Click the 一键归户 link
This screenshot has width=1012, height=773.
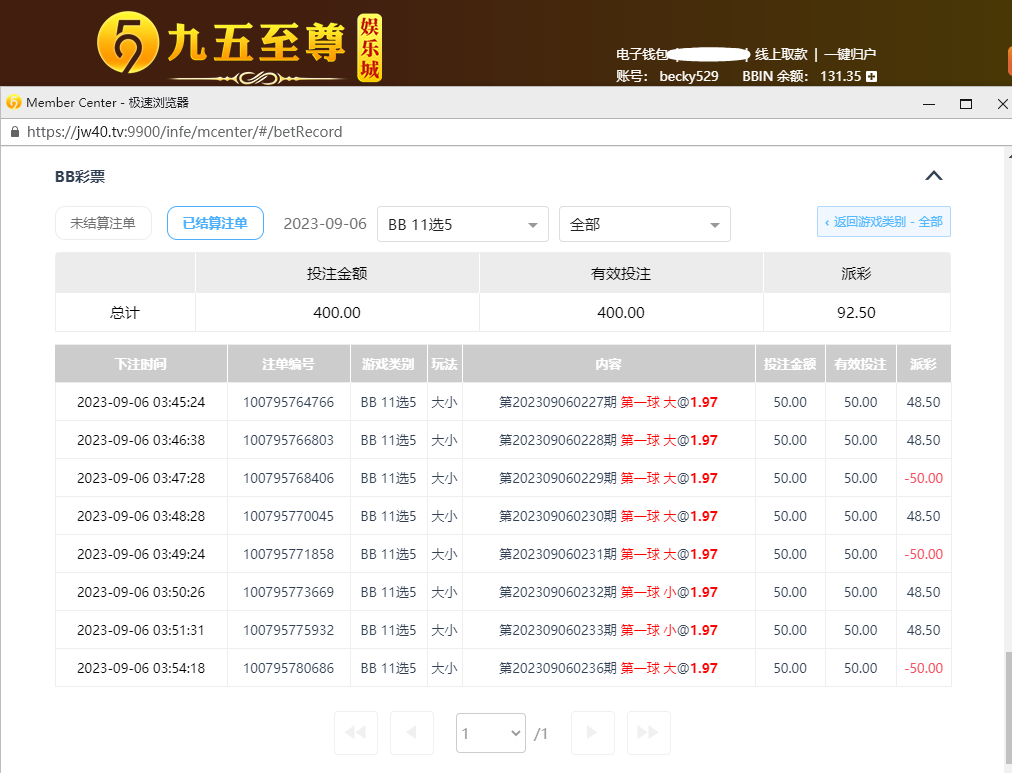850,54
